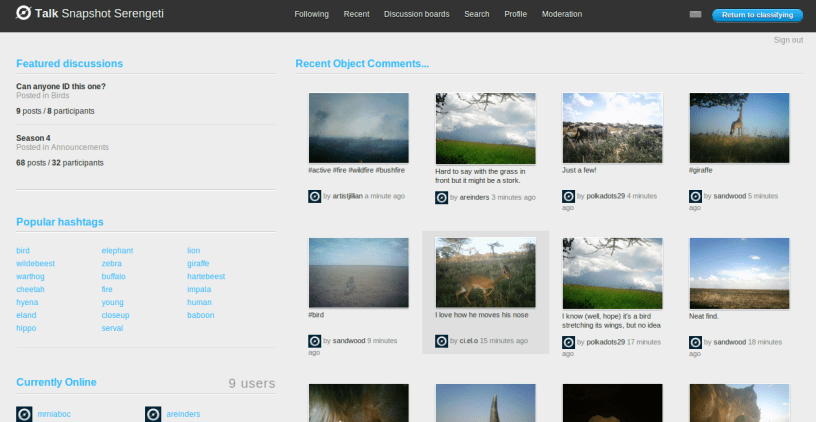Click mmiaboc's avatar in Currently Online
The height and width of the screenshot is (422, 816).
(x=25, y=413)
